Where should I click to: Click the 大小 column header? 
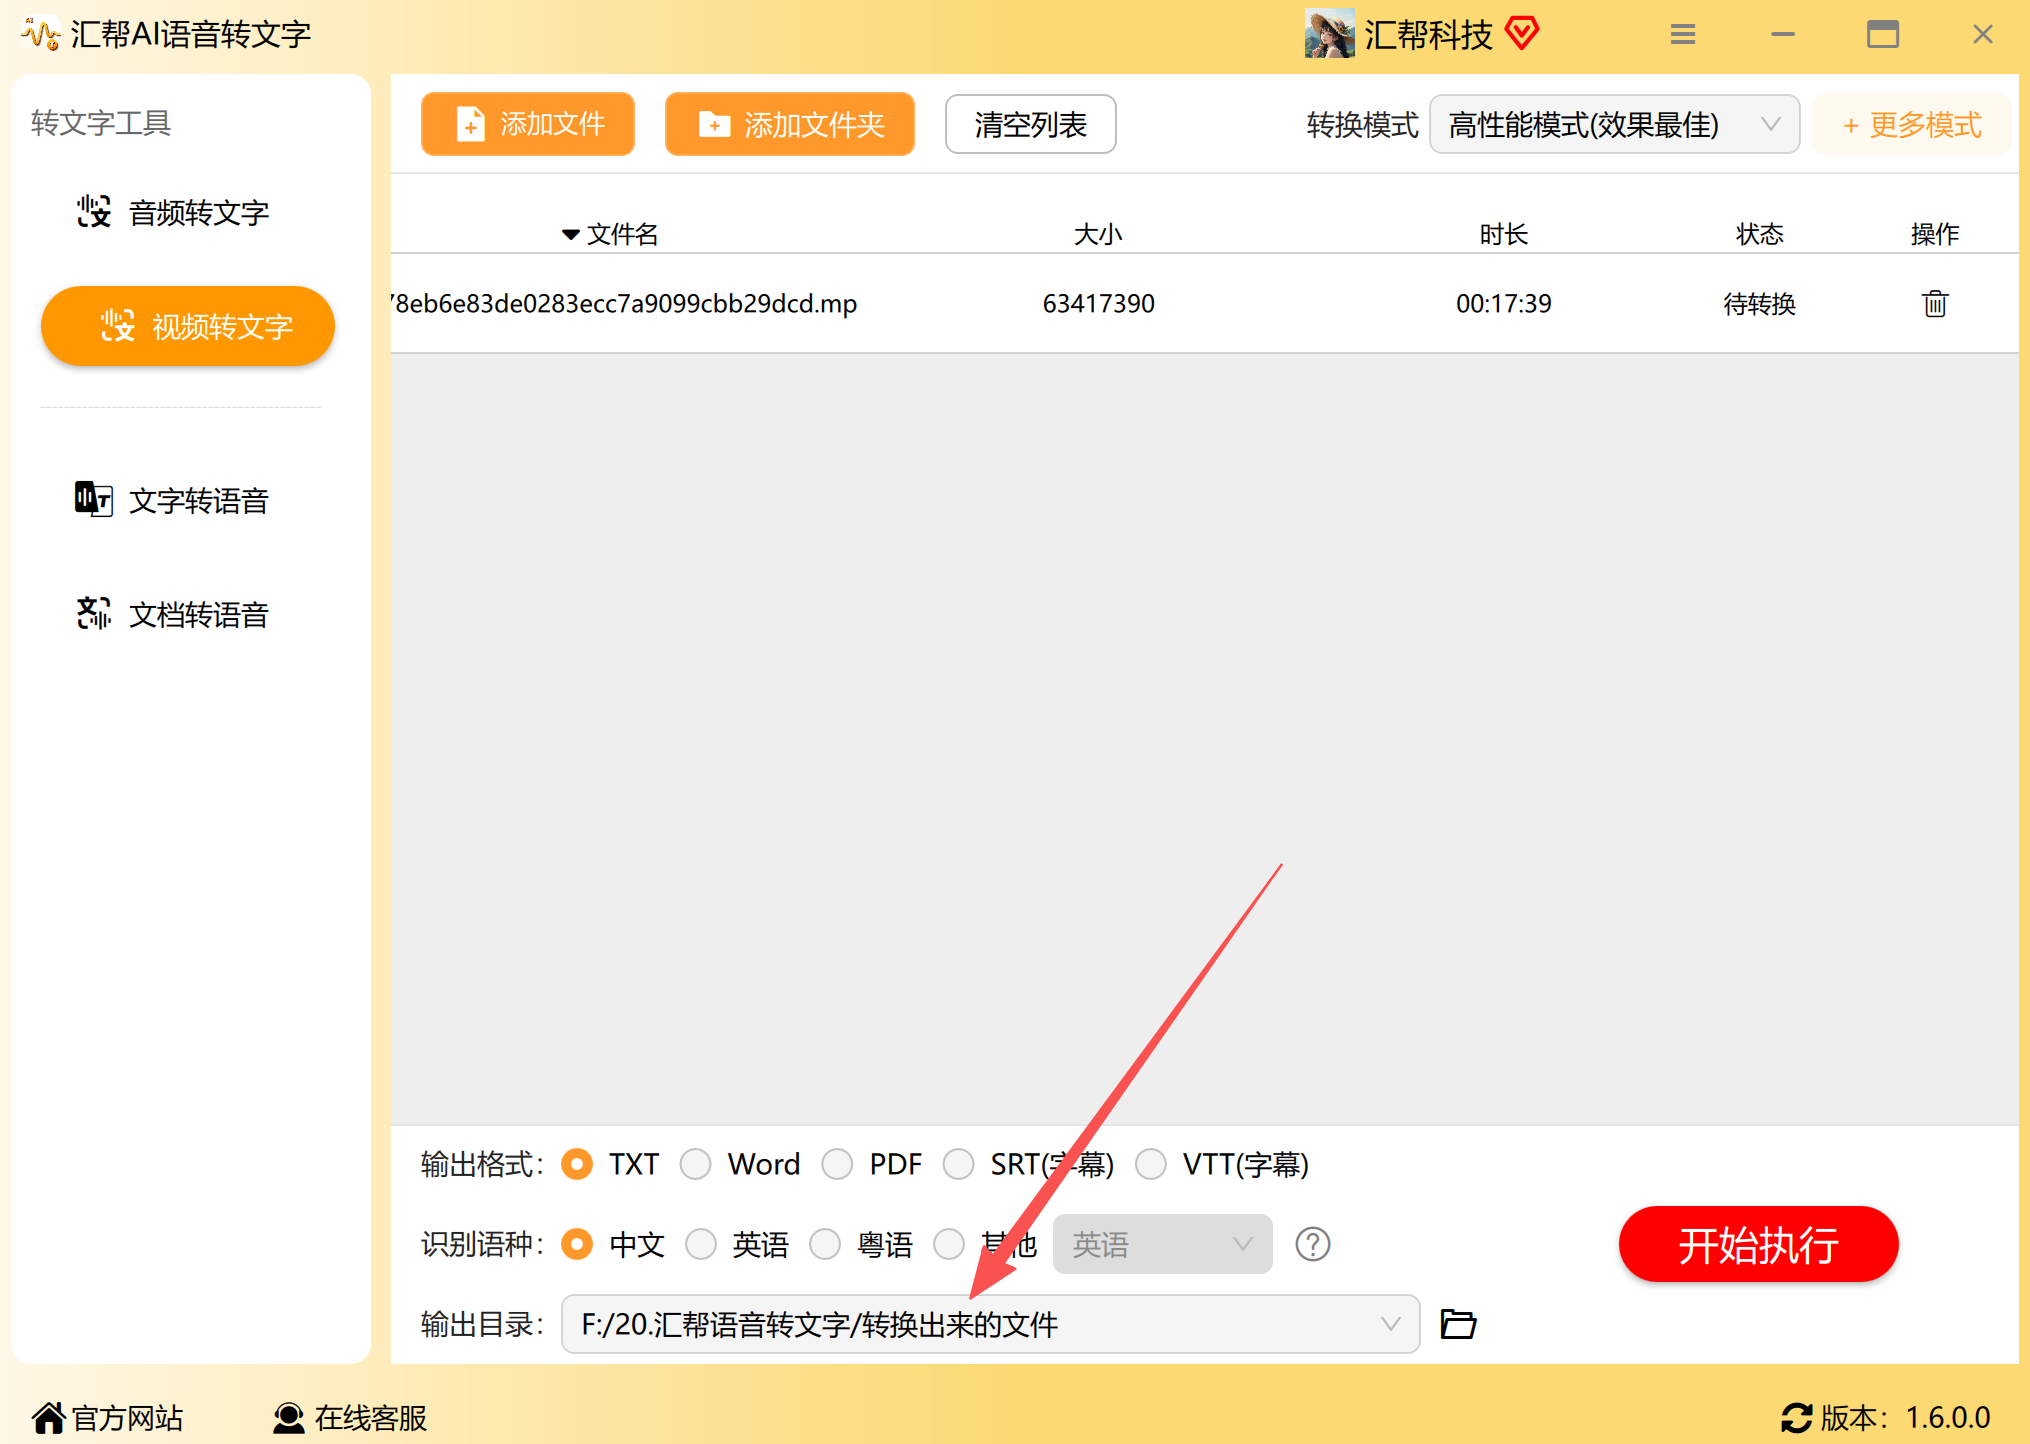click(x=1098, y=234)
